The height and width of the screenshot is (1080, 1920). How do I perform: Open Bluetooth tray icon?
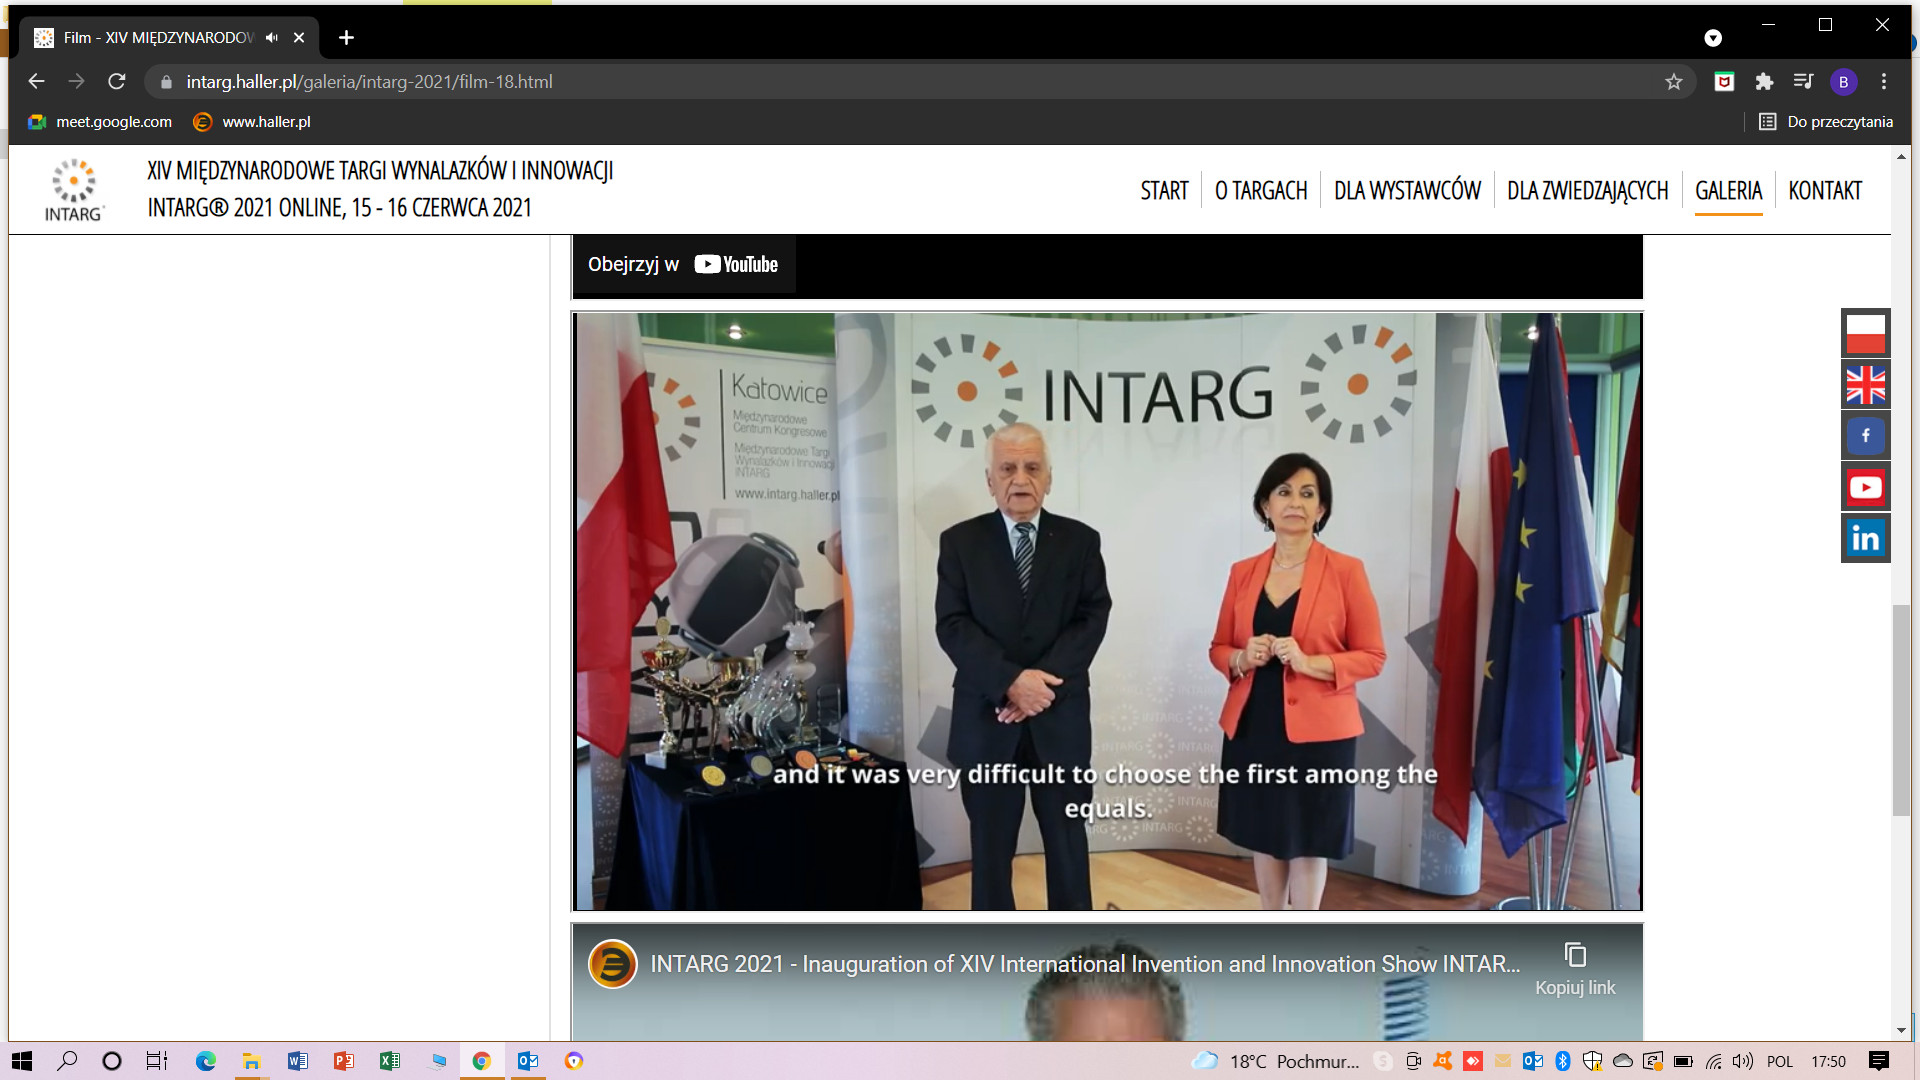tap(1563, 1061)
